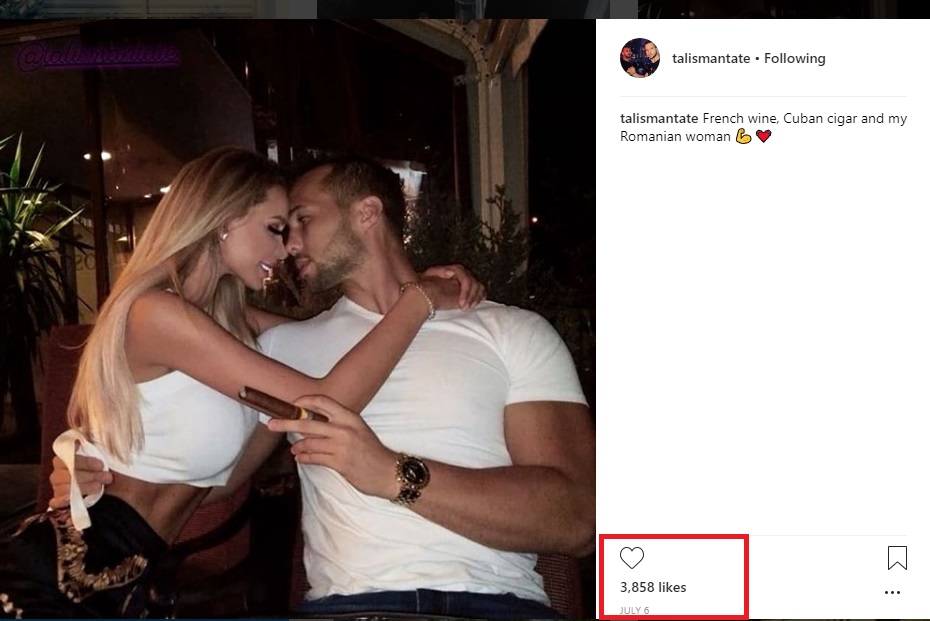
Task: Click the red heart emoji in caption
Action: click(x=764, y=136)
